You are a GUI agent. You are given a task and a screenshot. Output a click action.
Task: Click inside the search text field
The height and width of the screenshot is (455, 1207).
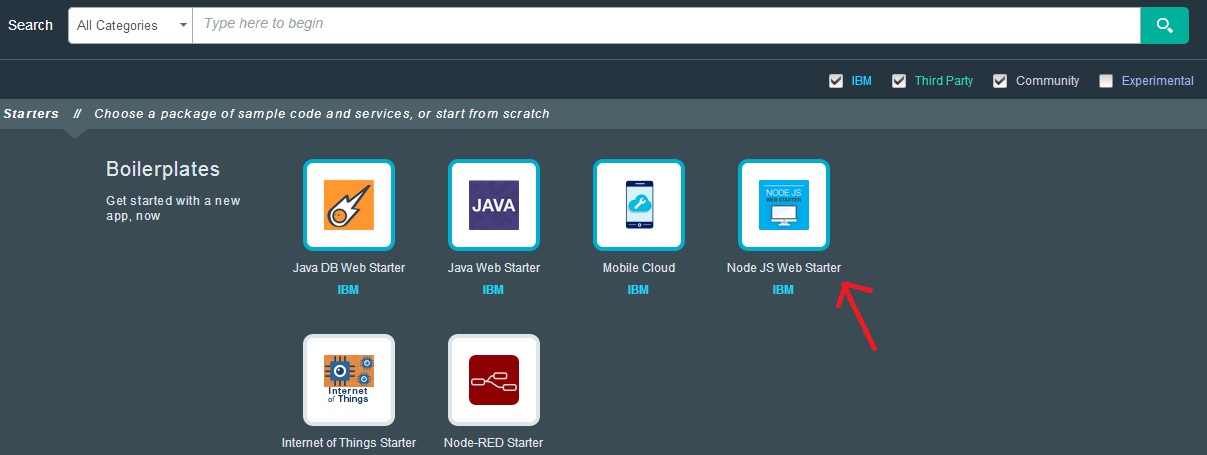pos(665,25)
